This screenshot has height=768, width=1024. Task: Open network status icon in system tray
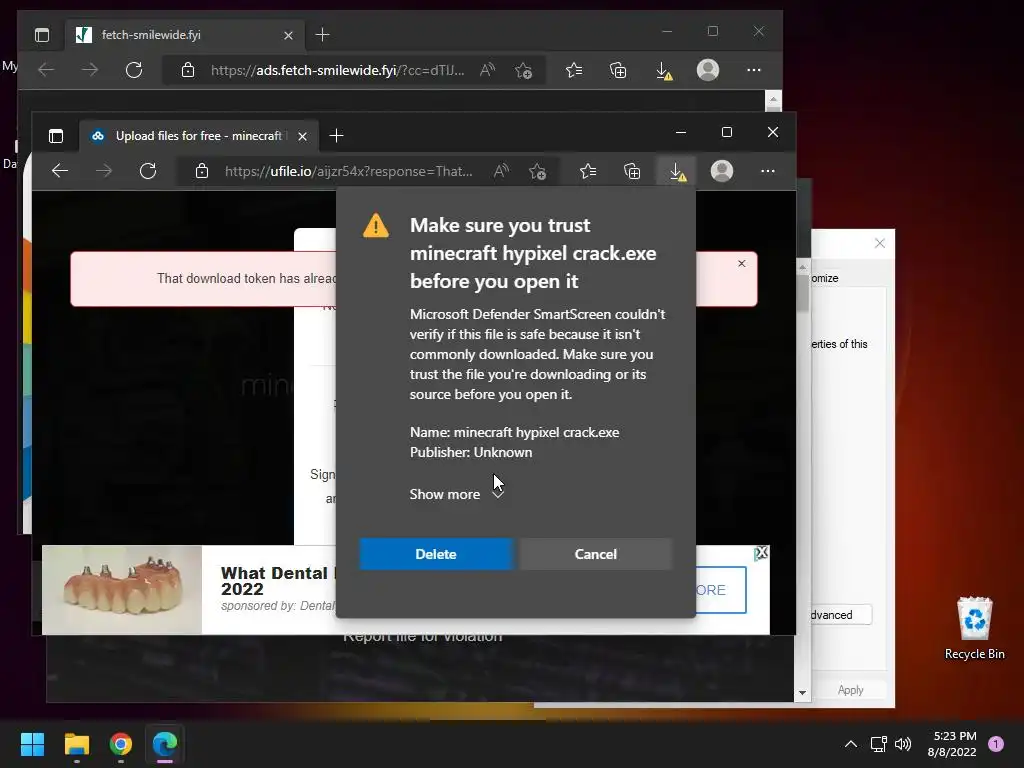[878, 744]
